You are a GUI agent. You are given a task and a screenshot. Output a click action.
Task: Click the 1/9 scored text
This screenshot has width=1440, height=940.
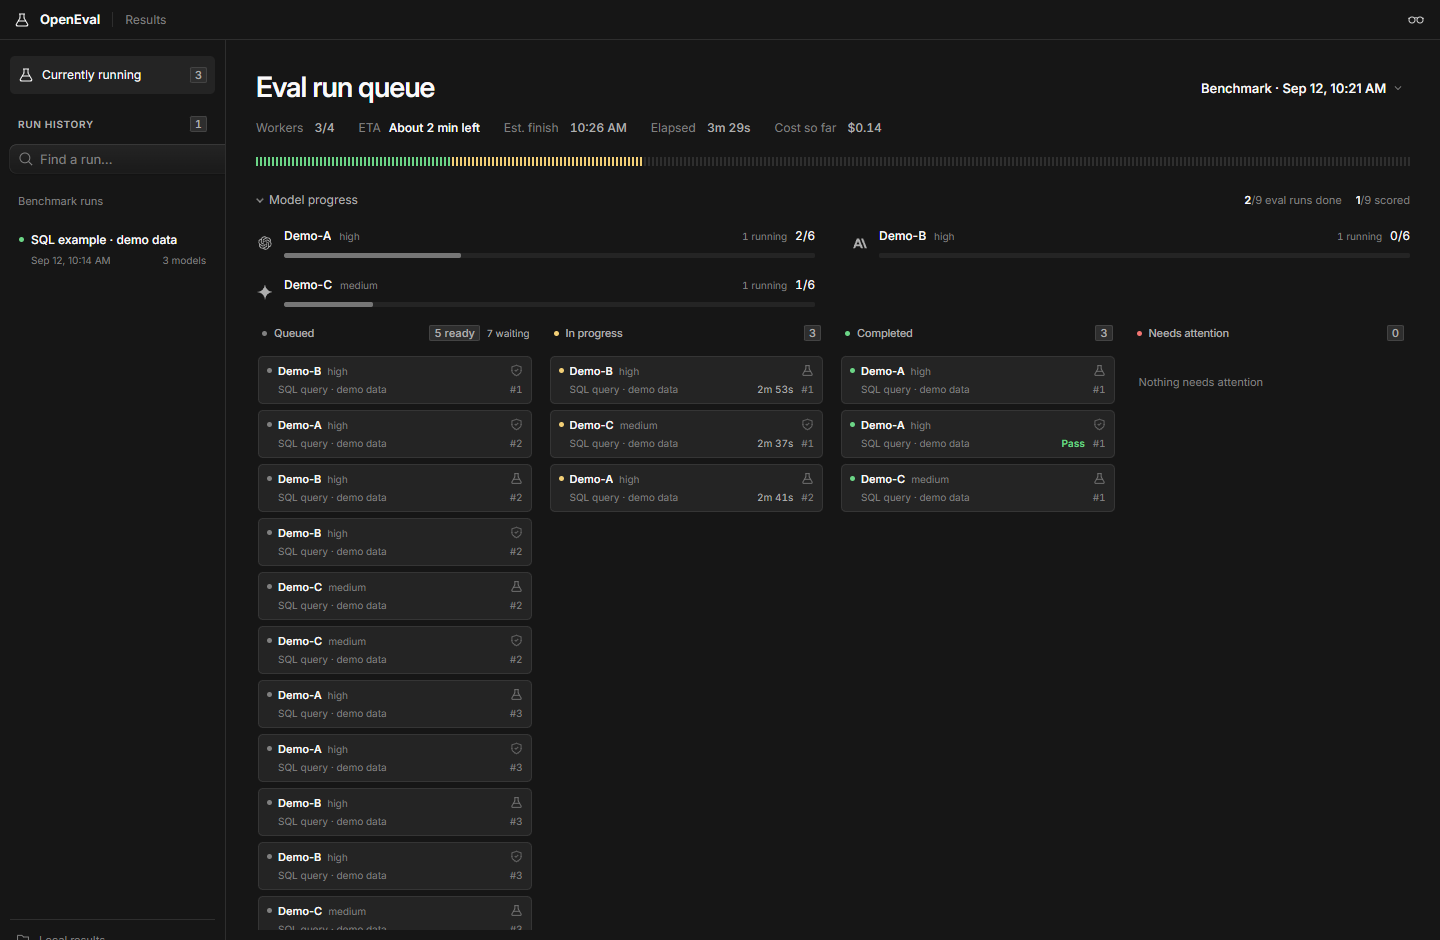point(1382,200)
